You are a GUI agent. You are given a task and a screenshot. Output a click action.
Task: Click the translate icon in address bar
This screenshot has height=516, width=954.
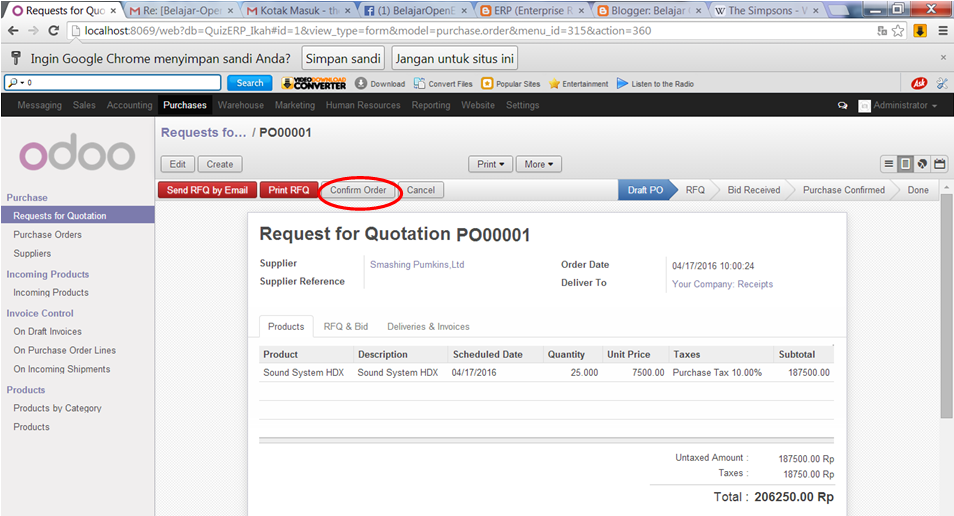[882, 30]
